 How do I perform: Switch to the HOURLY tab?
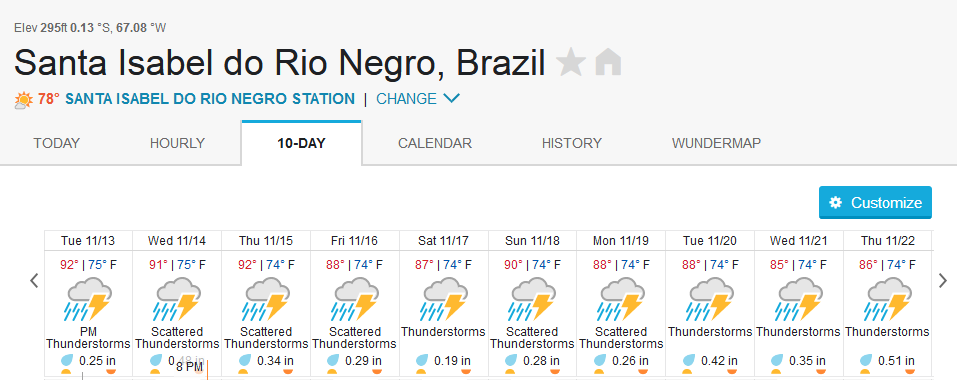178,143
